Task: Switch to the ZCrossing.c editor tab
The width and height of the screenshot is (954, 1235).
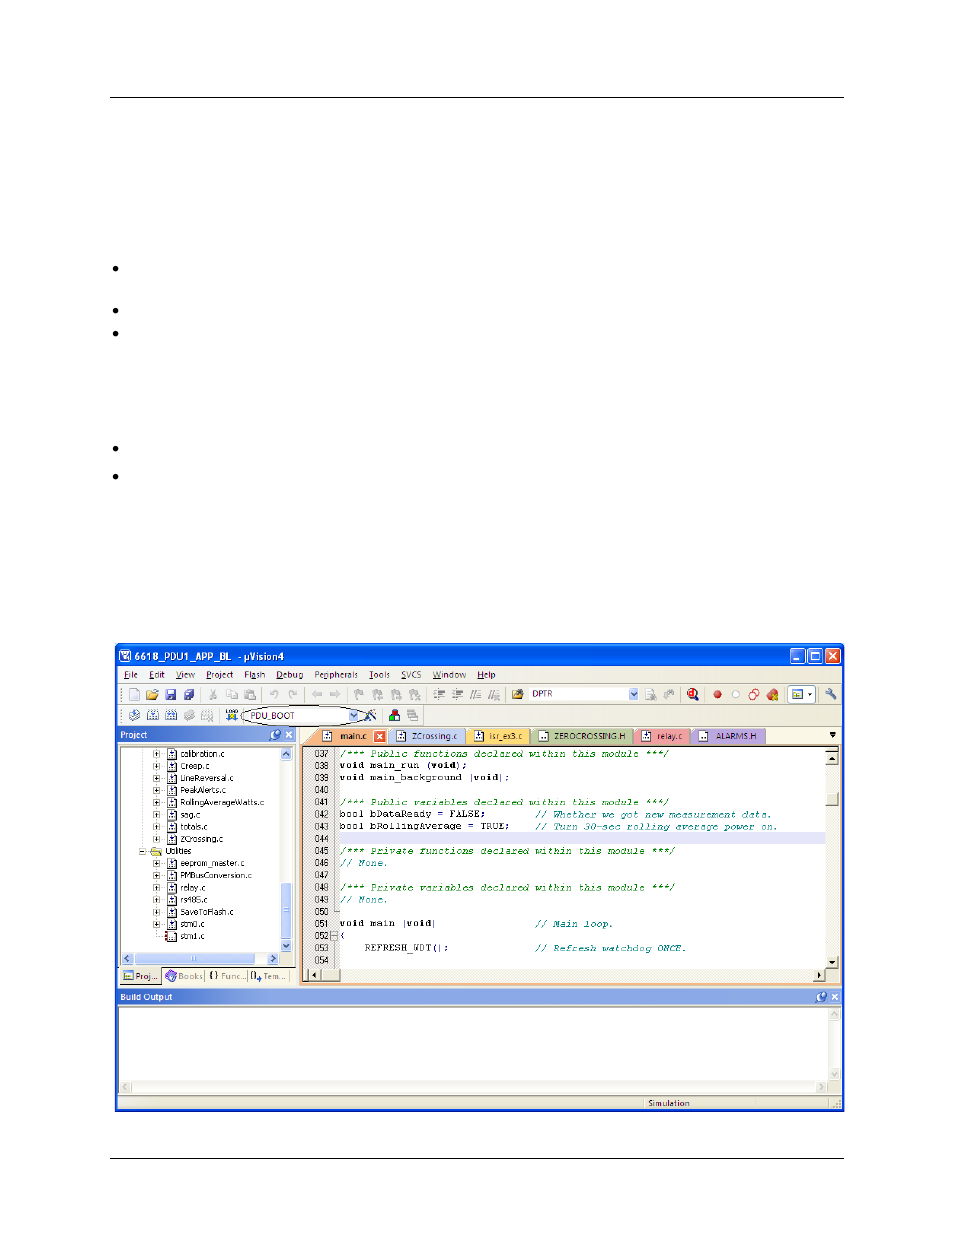Action: click(427, 736)
